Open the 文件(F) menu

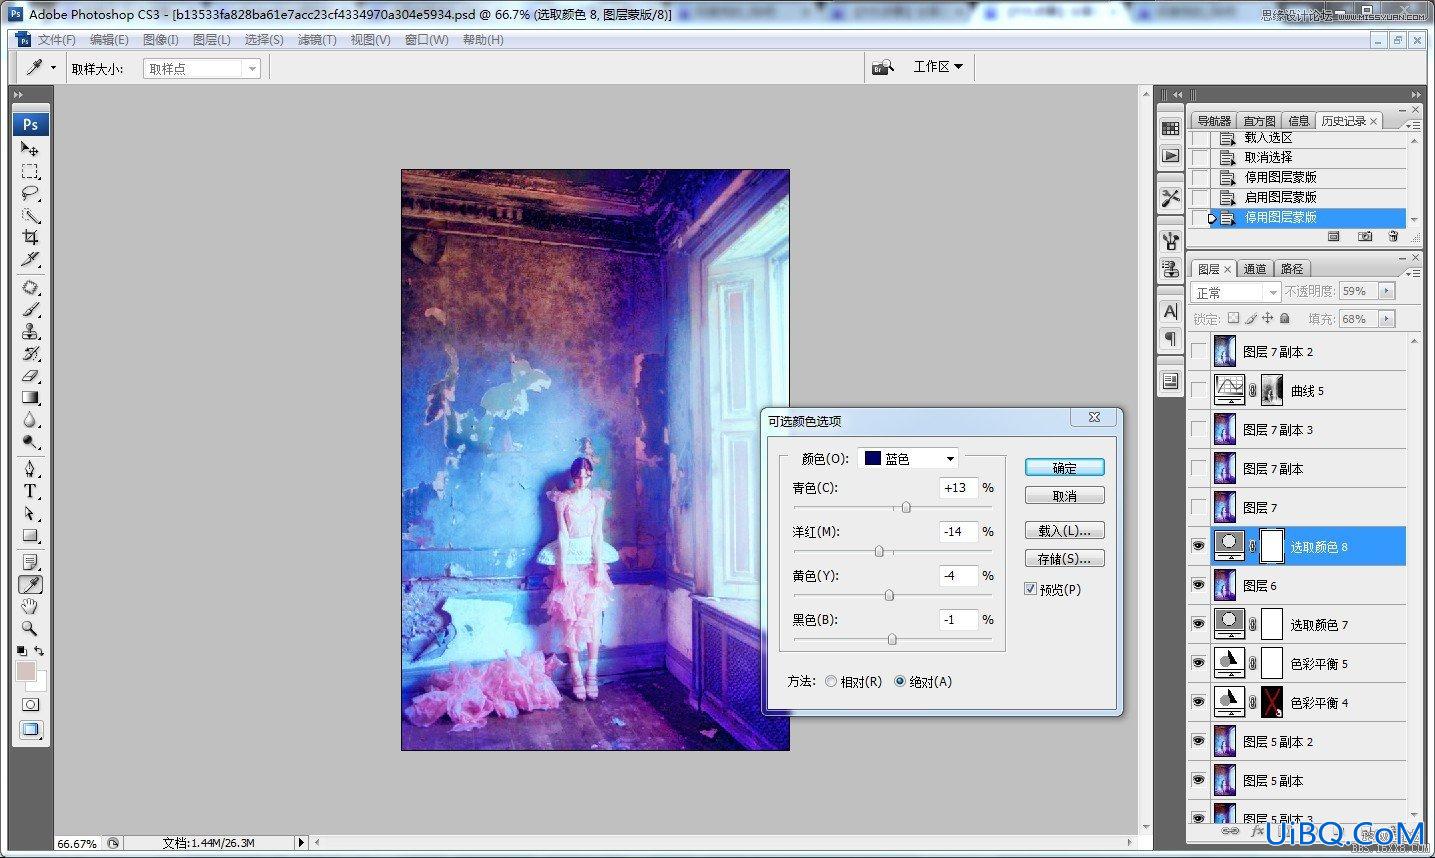(x=57, y=40)
